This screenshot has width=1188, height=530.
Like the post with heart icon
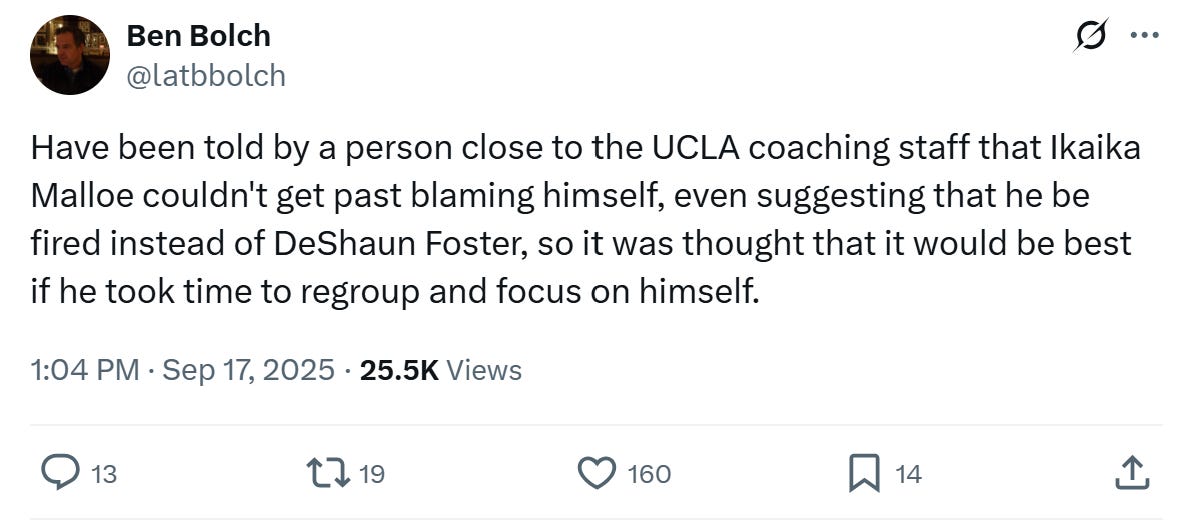pyautogui.click(x=598, y=472)
